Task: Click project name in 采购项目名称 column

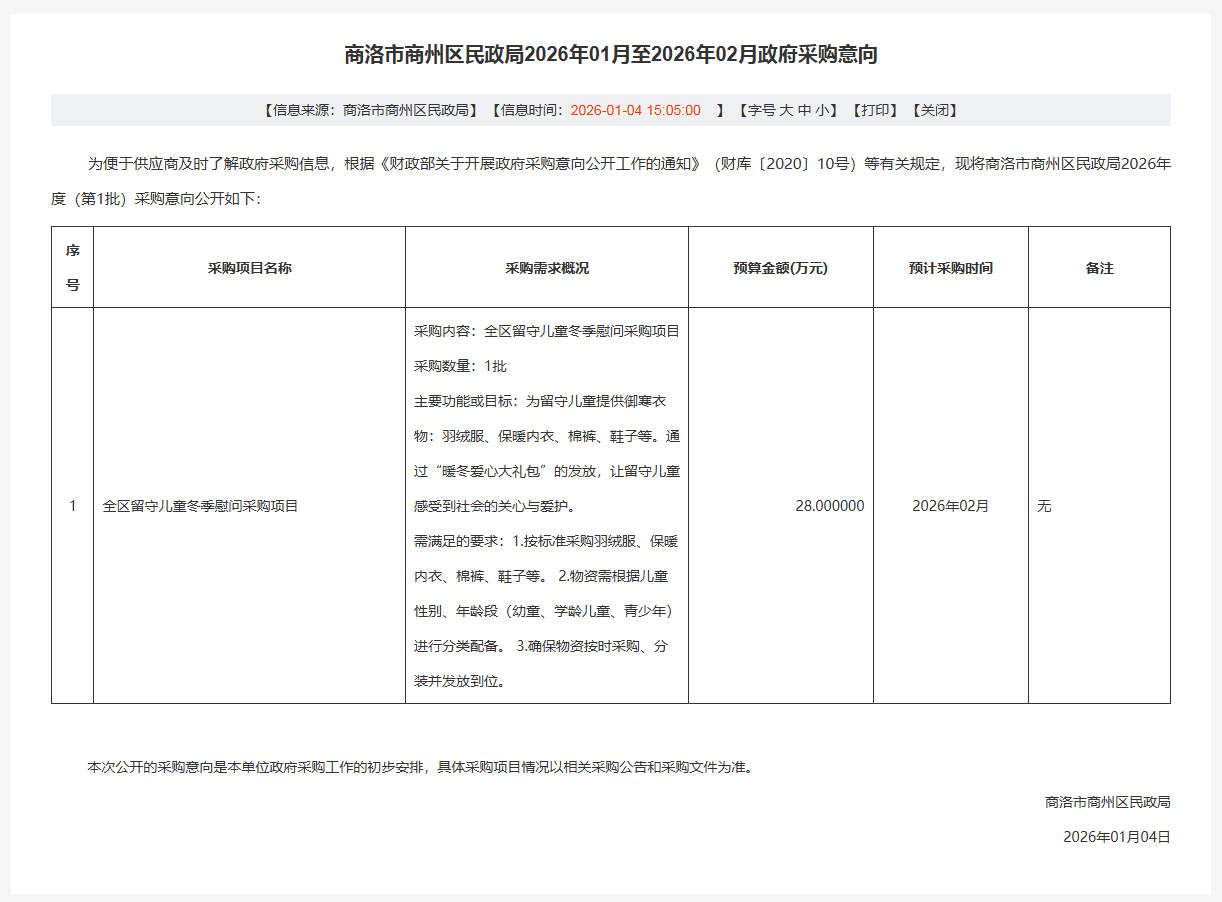Action: pos(200,506)
